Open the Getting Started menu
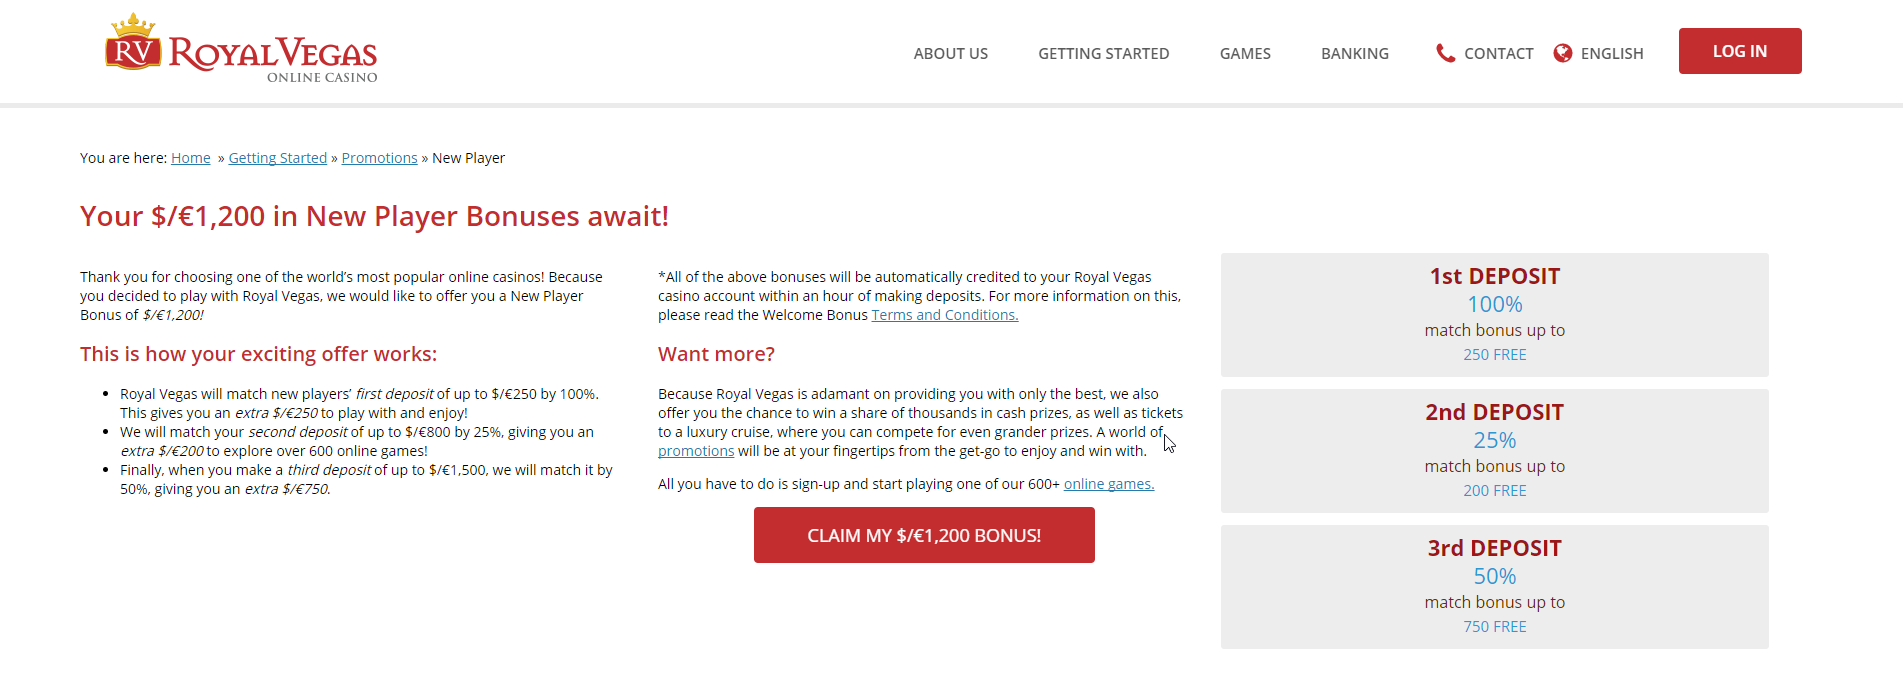 click(1103, 54)
